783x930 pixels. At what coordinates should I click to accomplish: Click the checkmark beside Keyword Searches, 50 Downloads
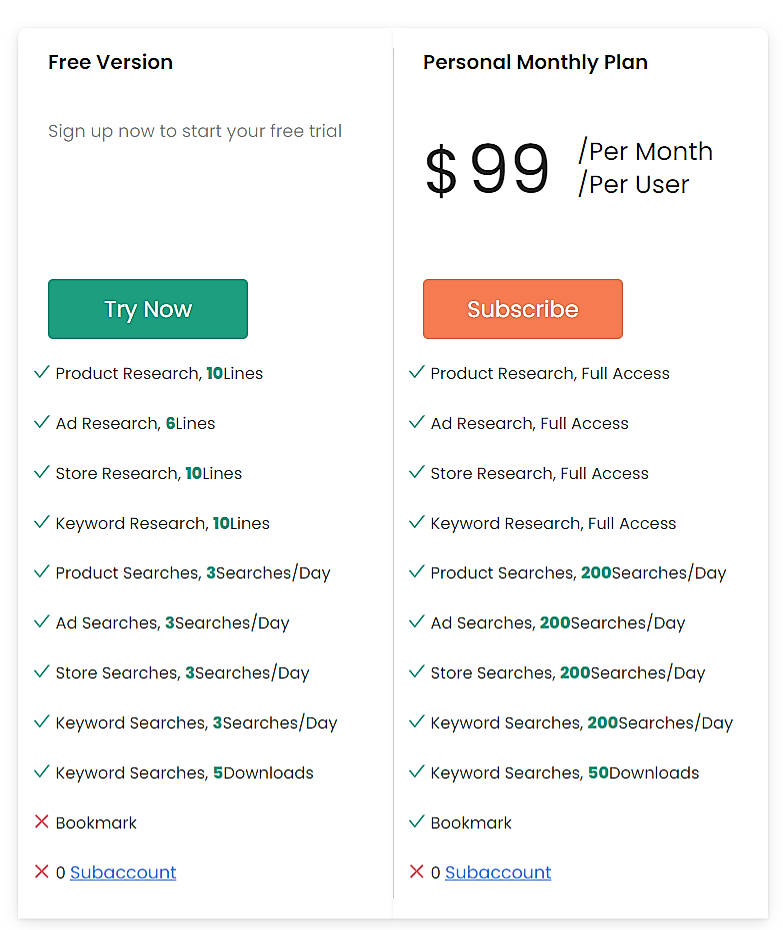tap(416, 772)
